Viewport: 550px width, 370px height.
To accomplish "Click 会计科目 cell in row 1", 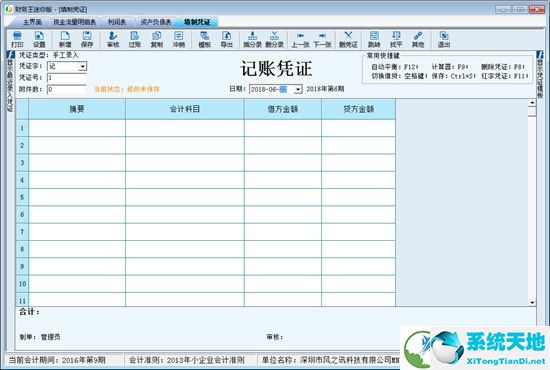I will click(185, 128).
